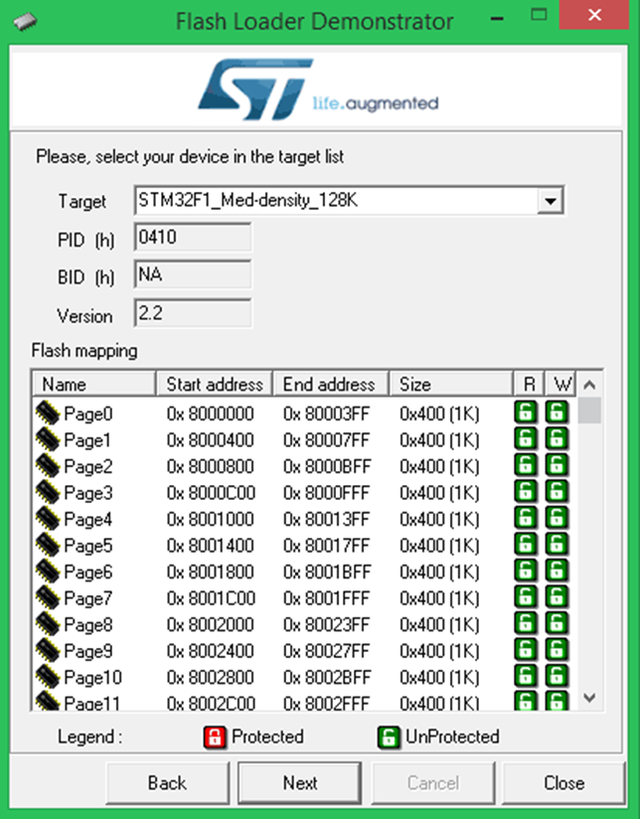Click the Close button at bottom

point(564,783)
